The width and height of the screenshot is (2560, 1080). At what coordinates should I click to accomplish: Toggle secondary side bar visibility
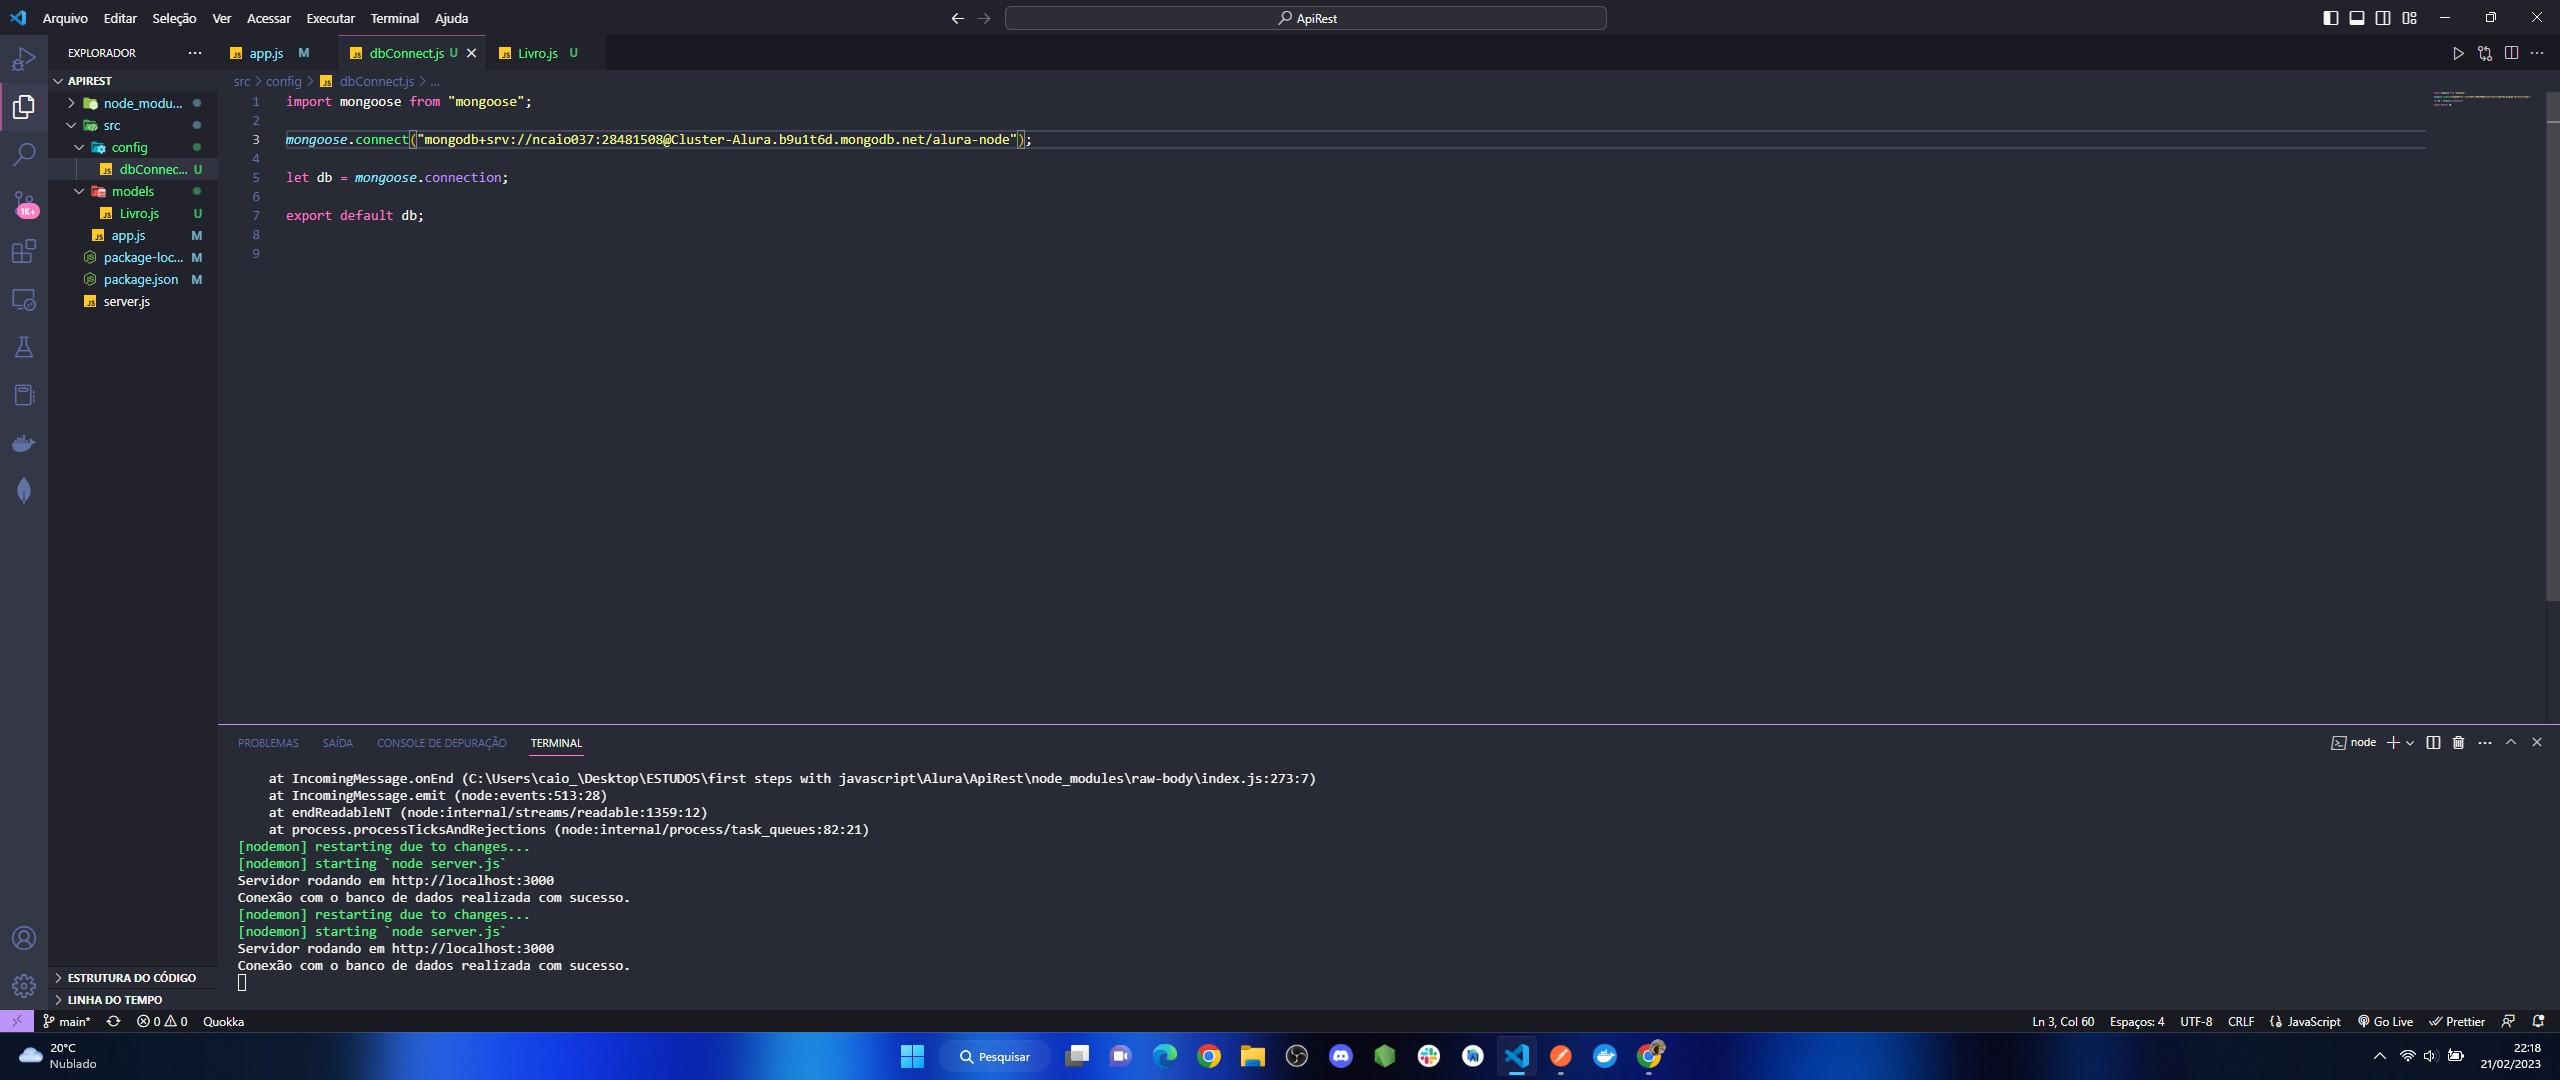[x=2383, y=18]
